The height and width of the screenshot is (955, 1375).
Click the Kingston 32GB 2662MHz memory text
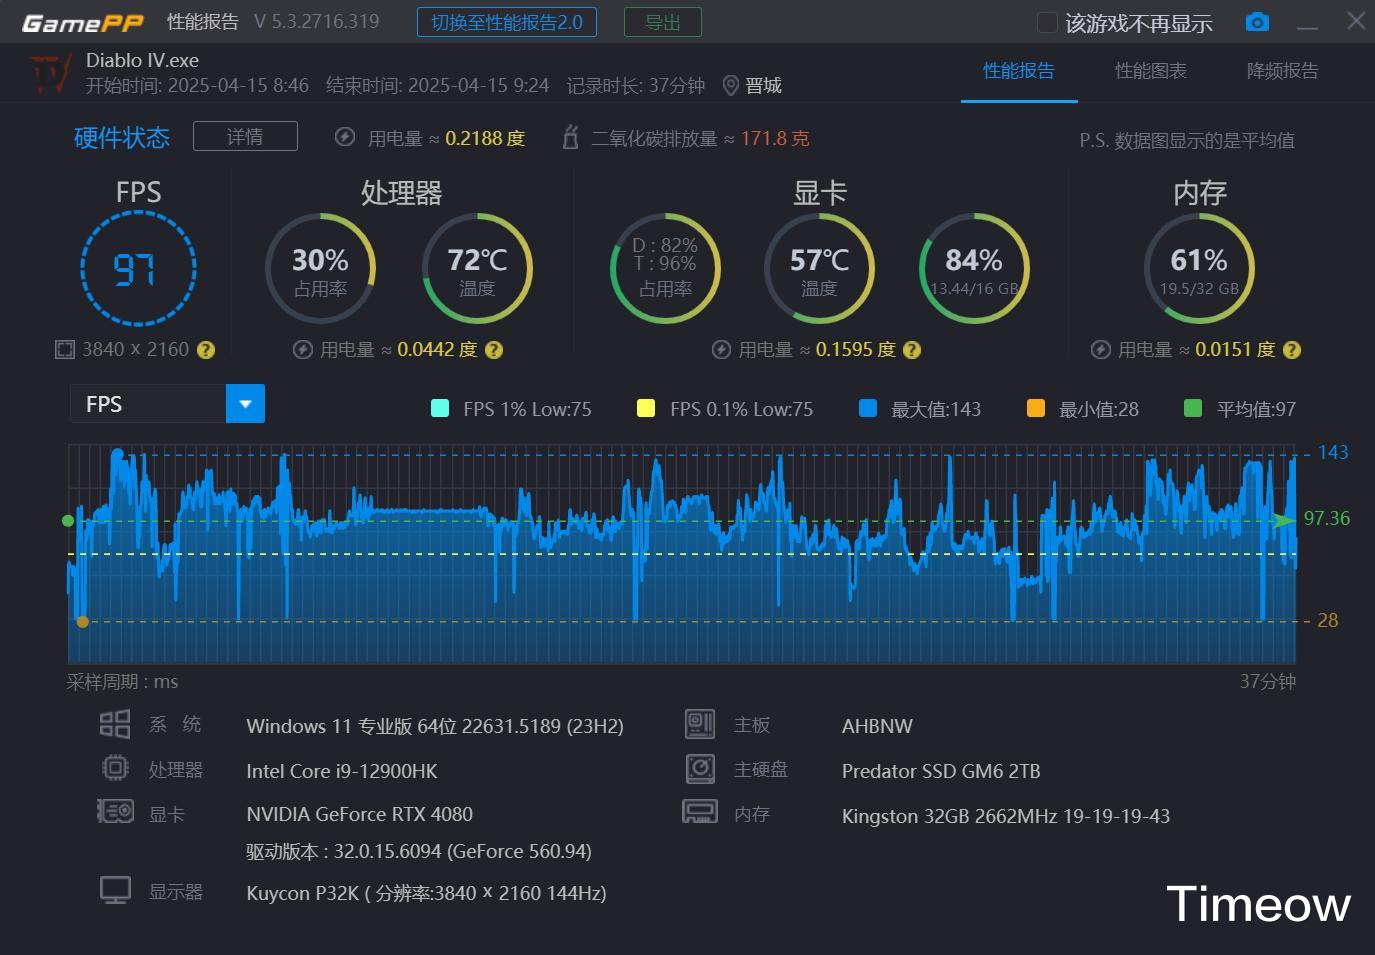click(x=1006, y=816)
